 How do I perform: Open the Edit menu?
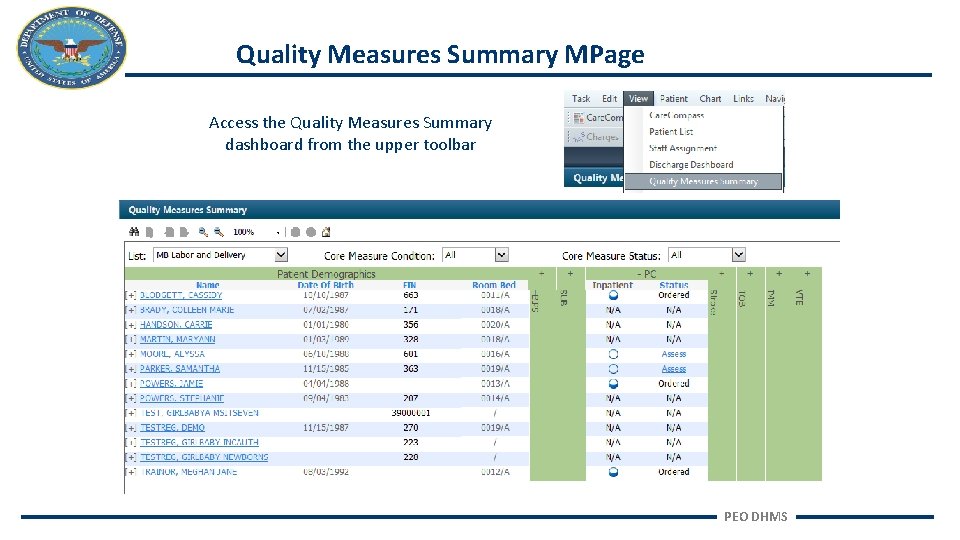click(x=609, y=99)
